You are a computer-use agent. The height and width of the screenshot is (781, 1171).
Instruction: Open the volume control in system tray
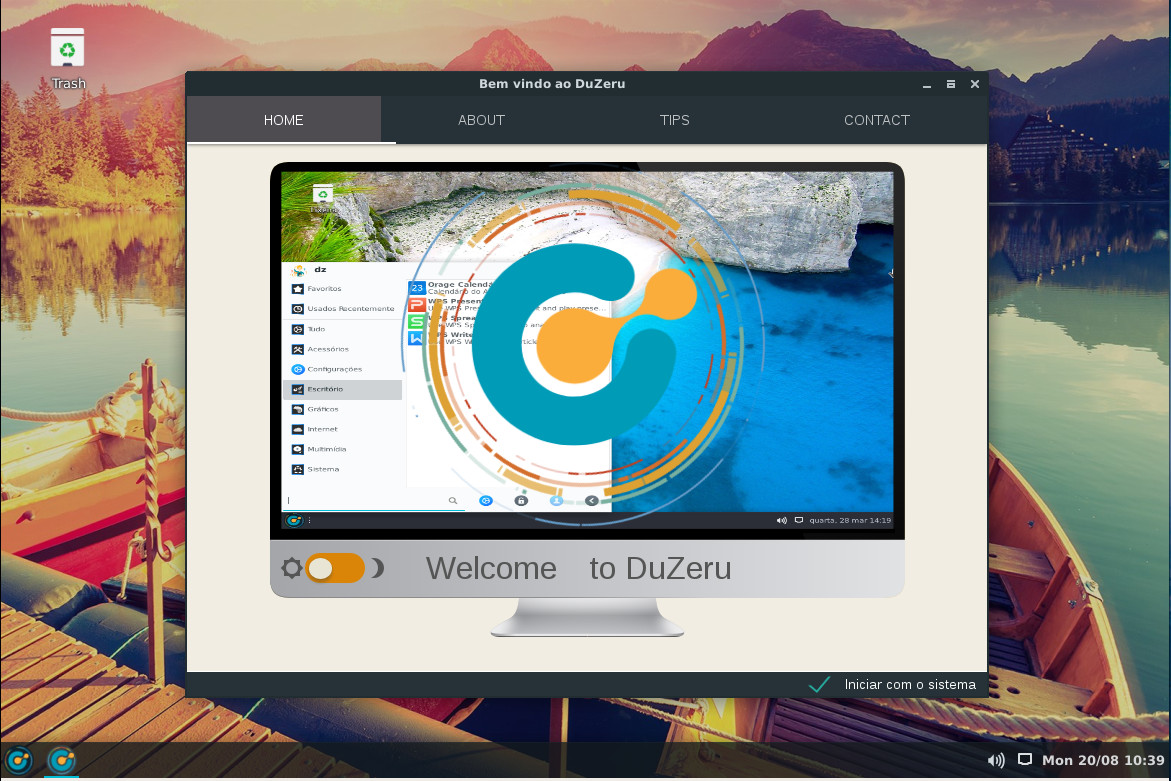[996, 760]
